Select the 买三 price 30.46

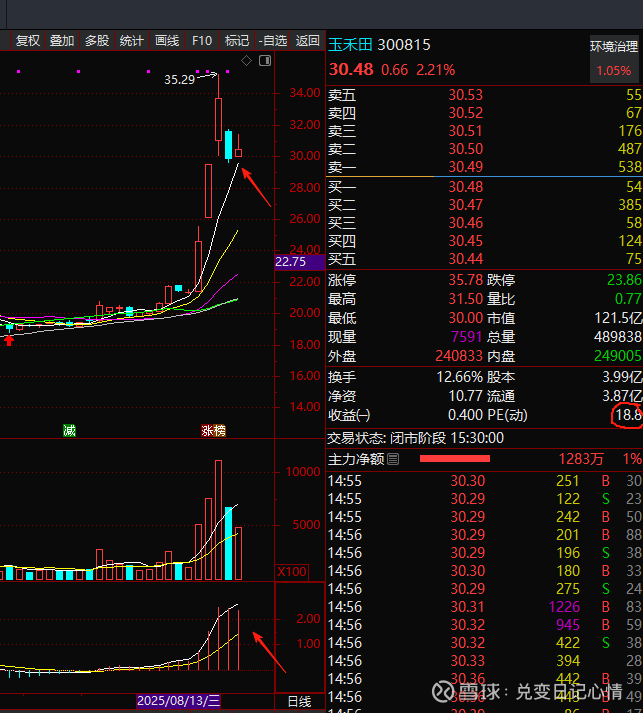pos(466,223)
